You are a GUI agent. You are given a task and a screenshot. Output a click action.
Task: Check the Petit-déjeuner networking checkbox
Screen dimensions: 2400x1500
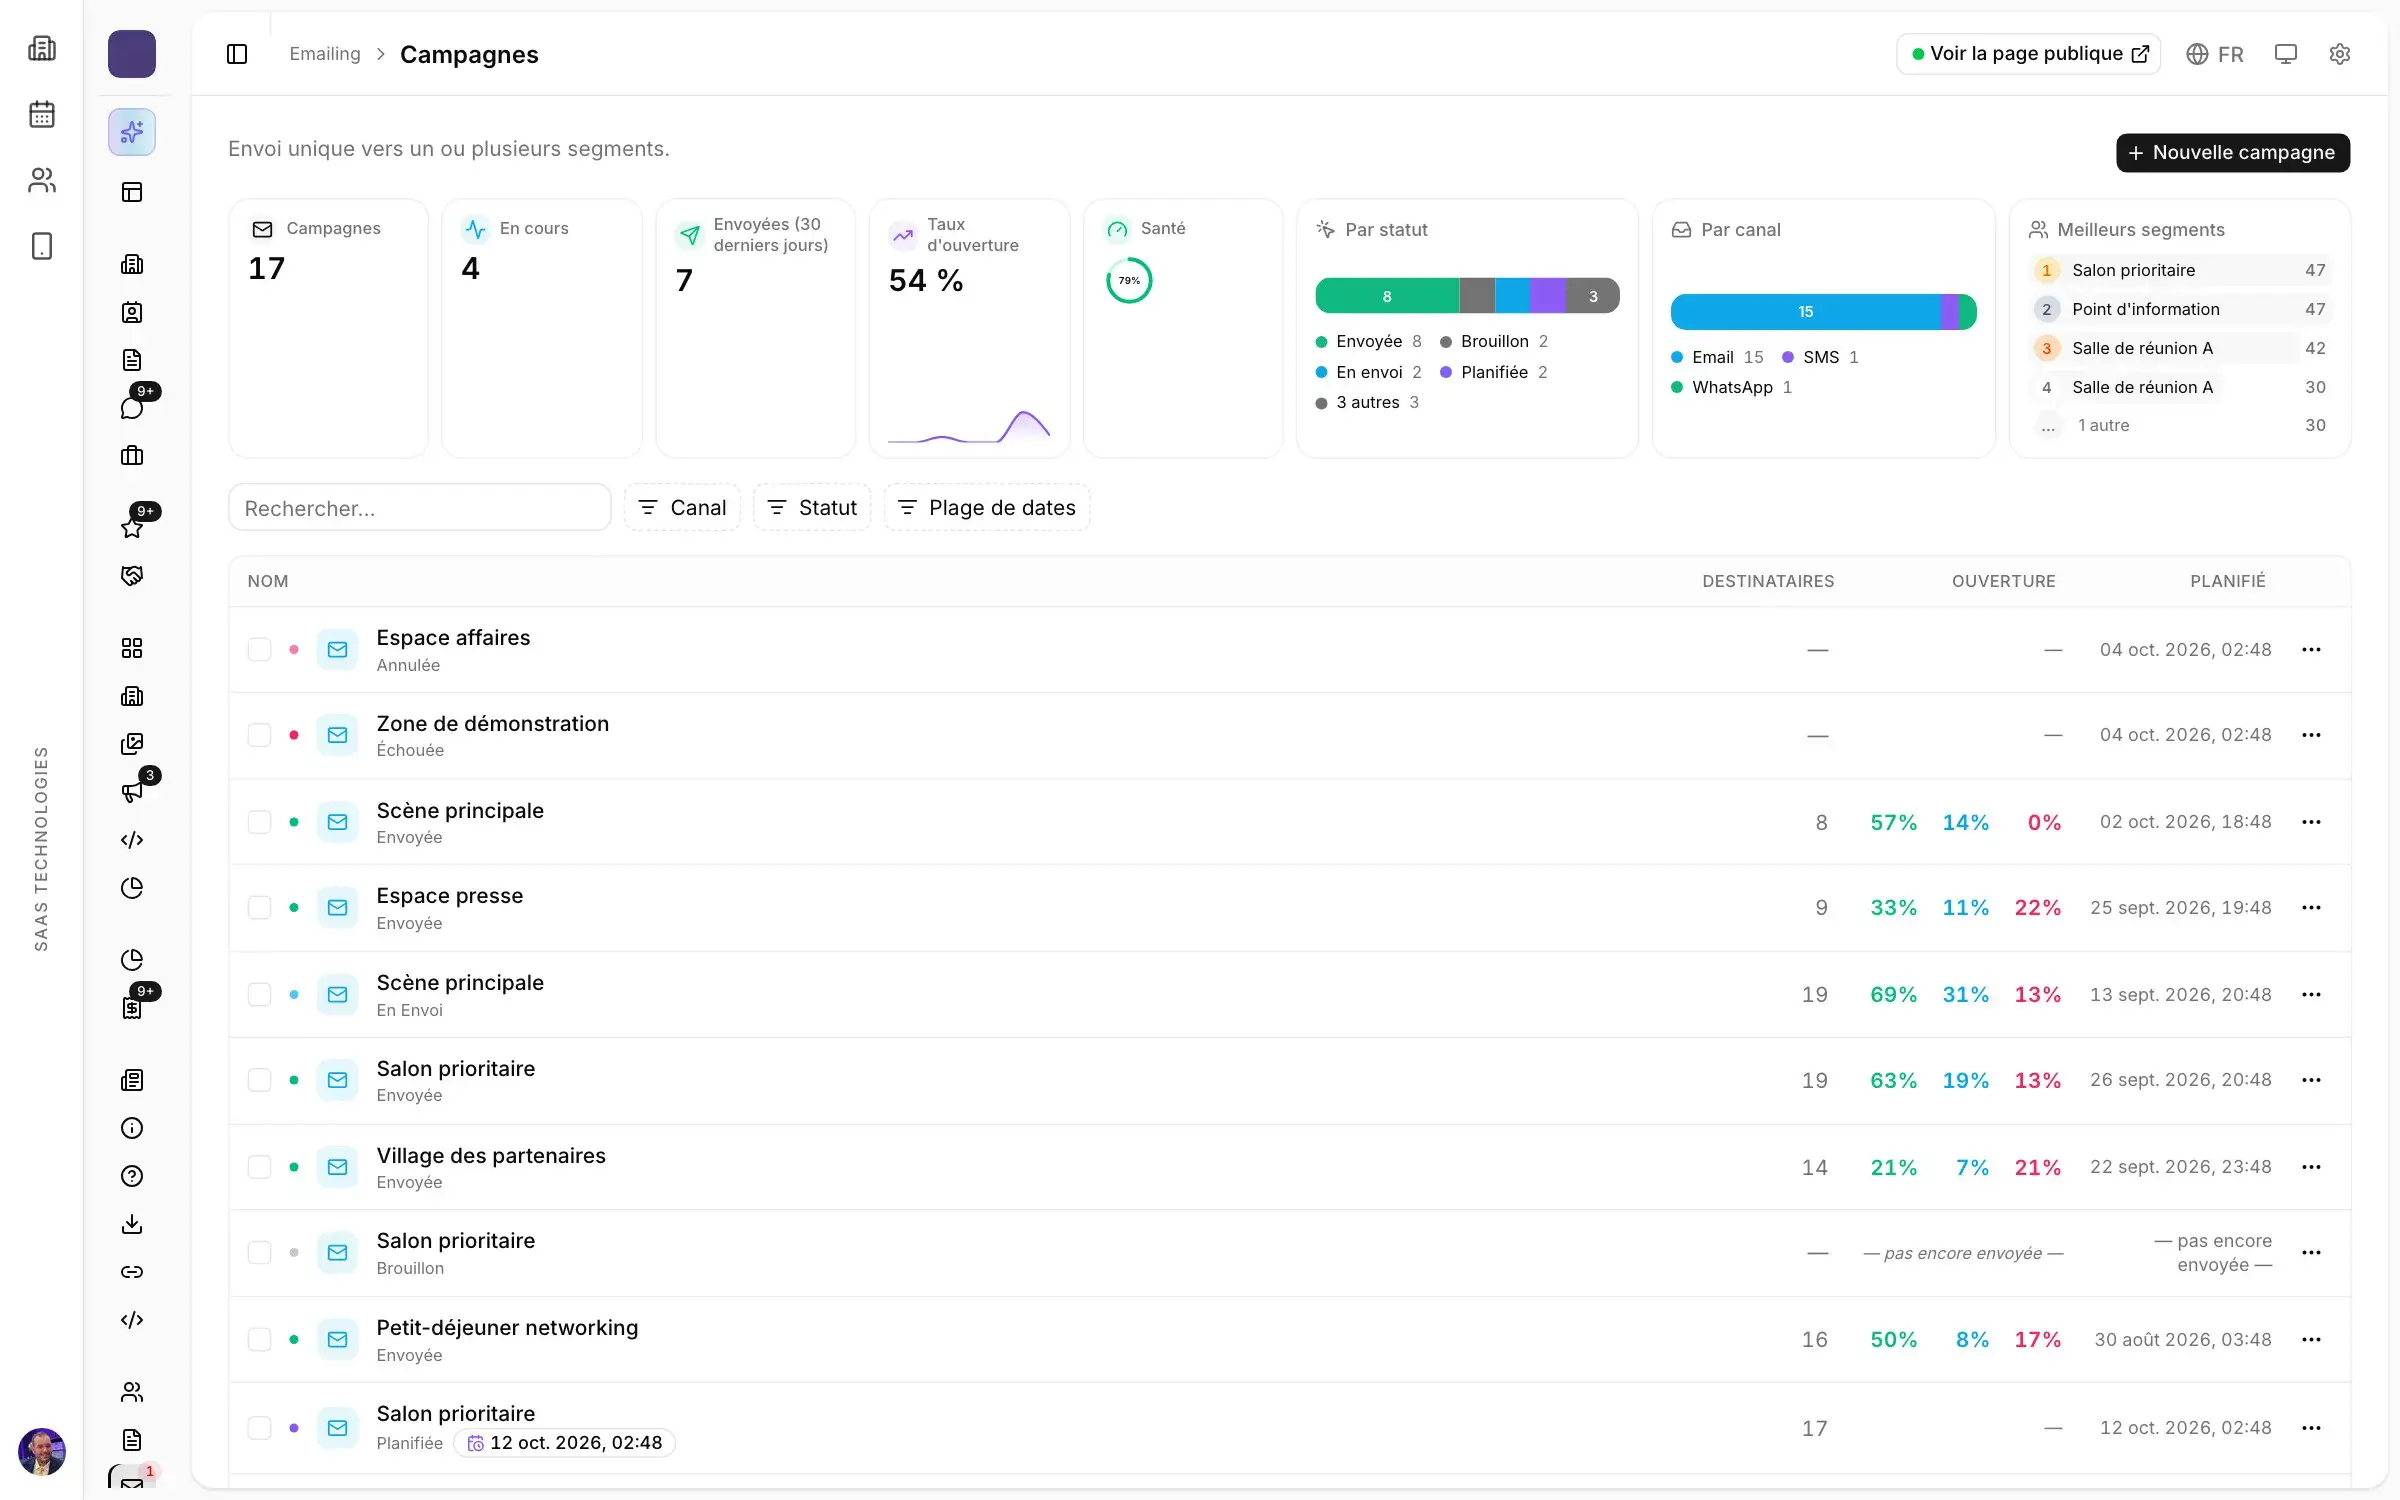point(260,1340)
